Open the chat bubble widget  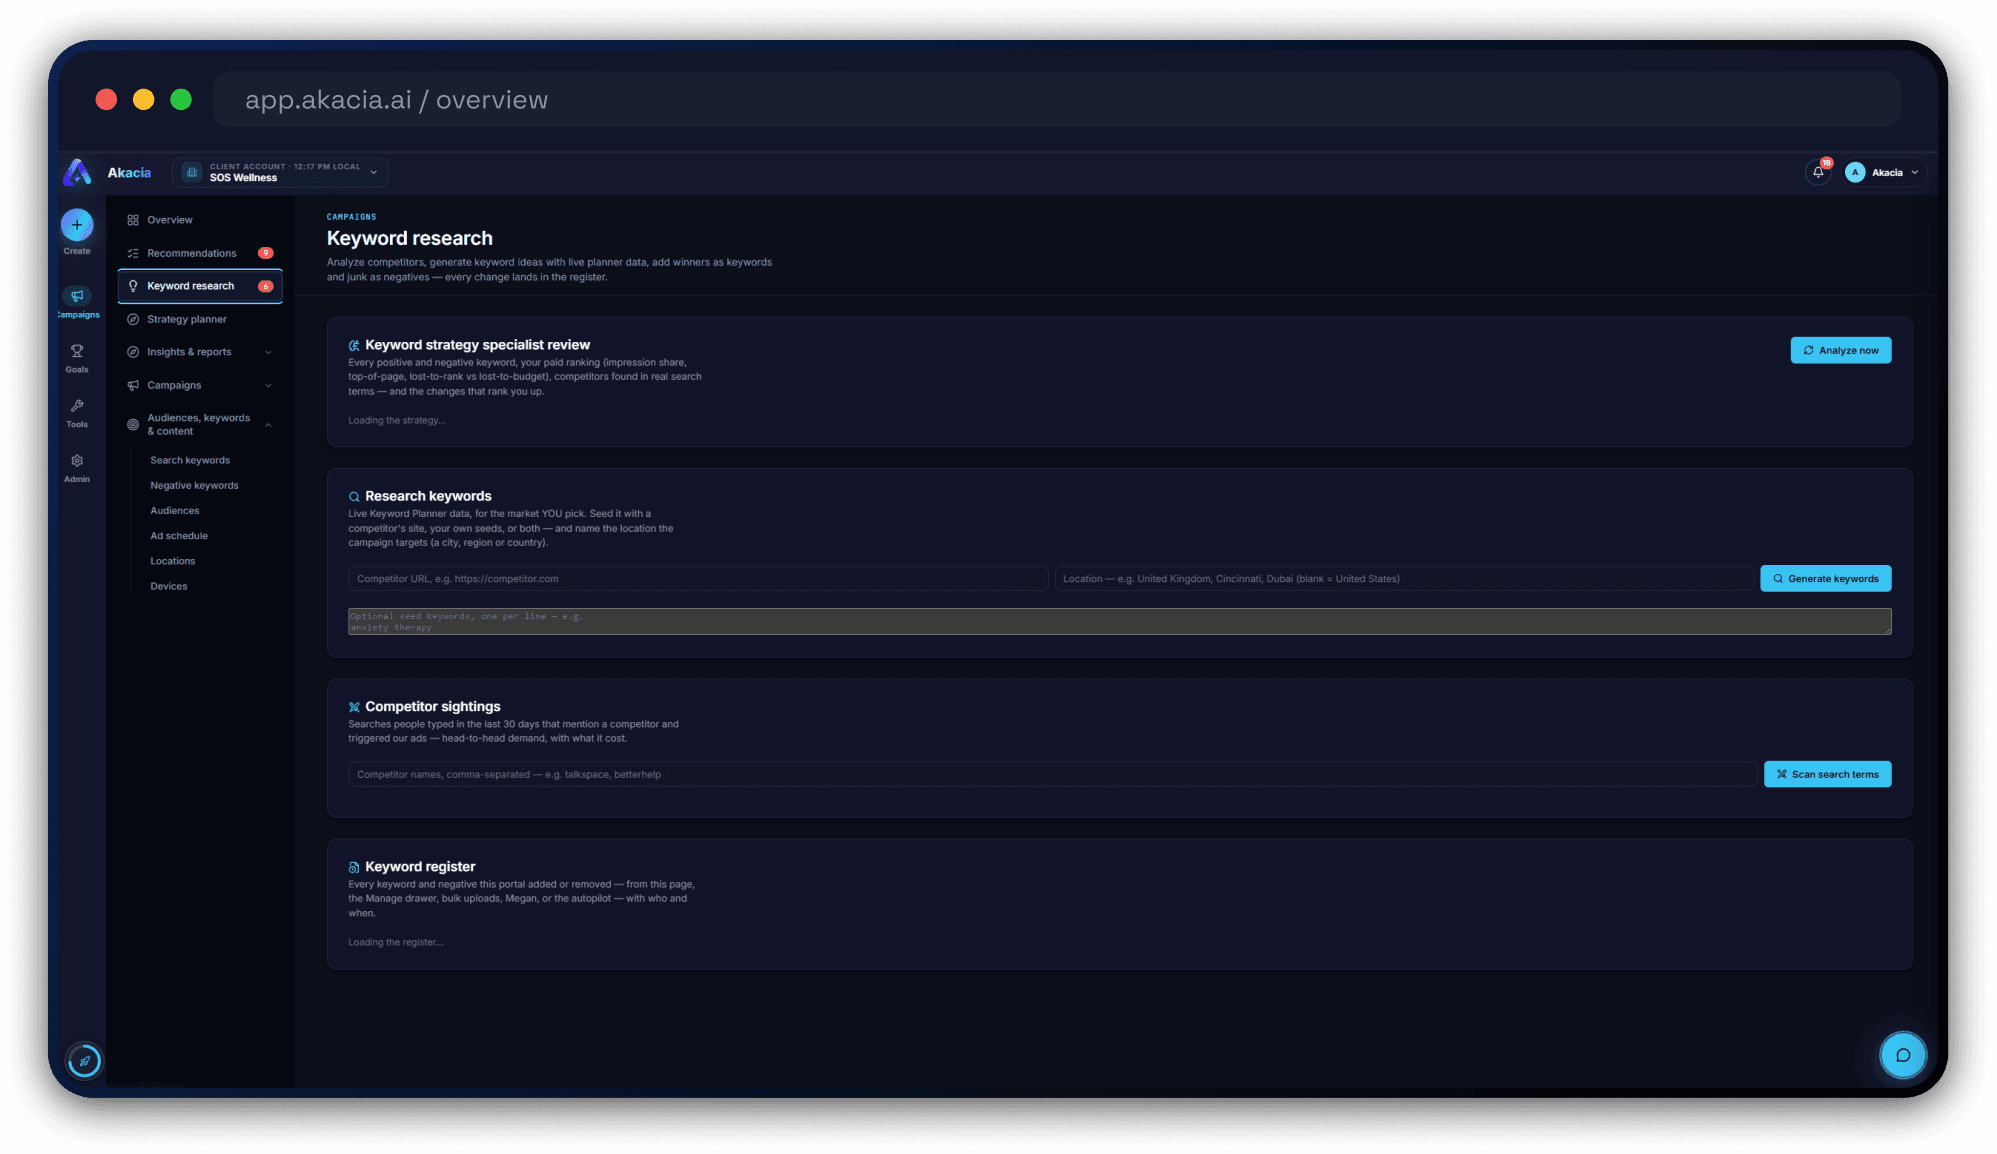point(1902,1055)
